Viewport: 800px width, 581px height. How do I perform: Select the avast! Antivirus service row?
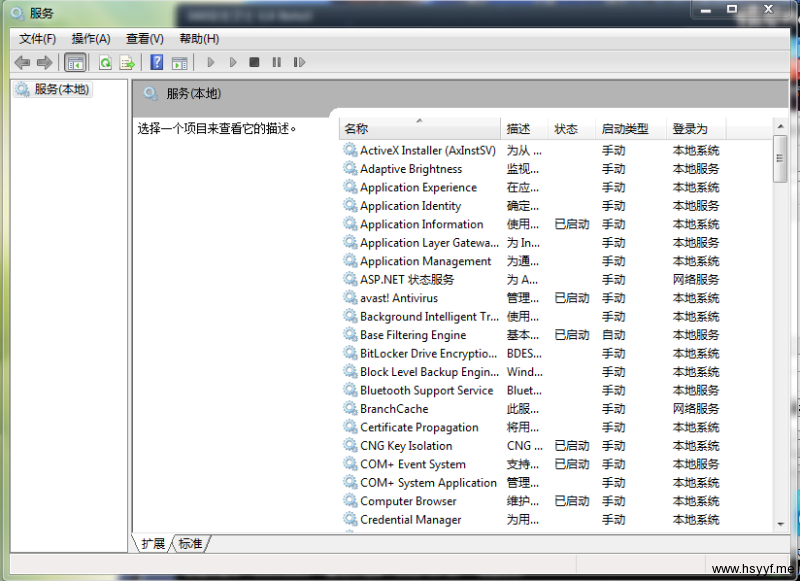(399, 298)
